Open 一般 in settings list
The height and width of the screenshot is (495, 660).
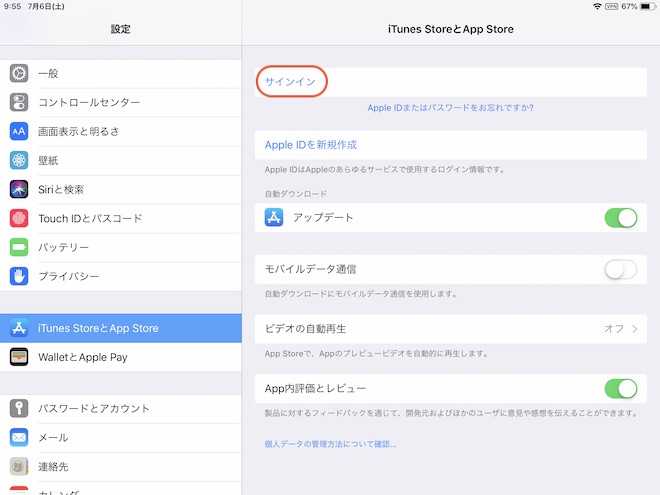pos(121,73)
